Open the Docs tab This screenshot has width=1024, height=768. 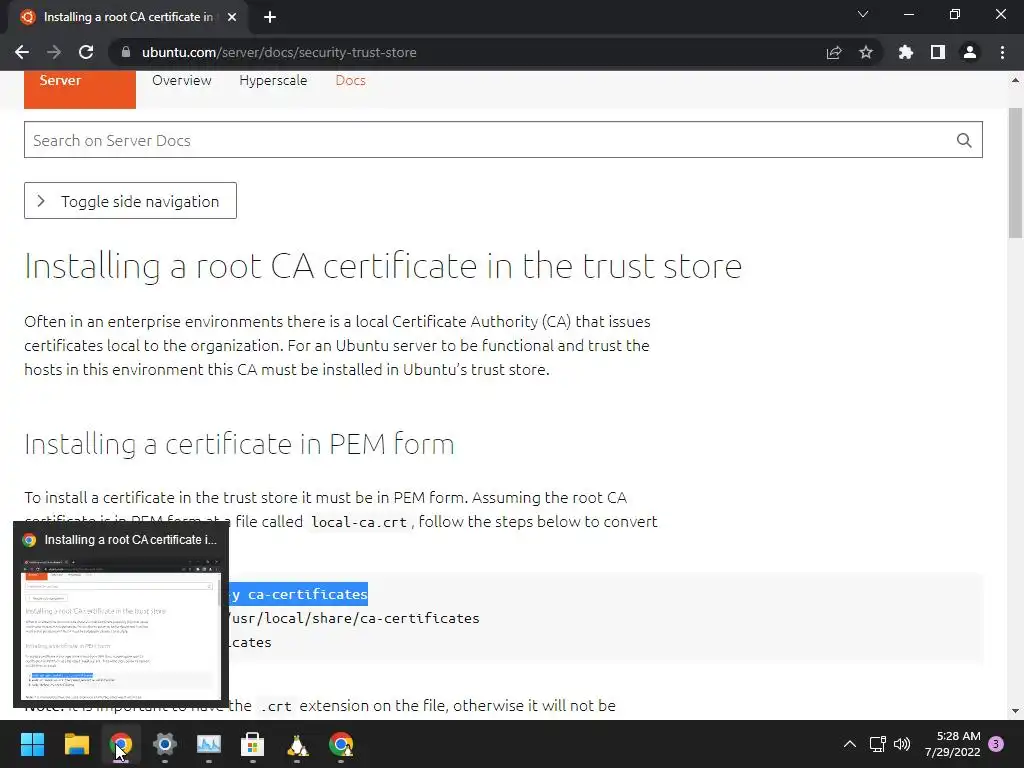click(351, 80)
